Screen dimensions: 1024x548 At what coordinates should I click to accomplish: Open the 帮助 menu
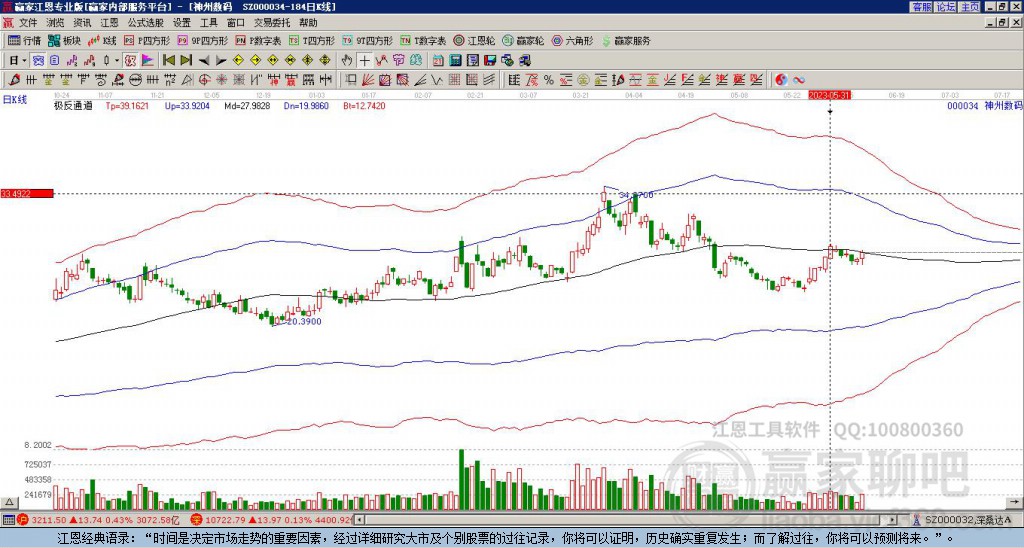(308, 23)
